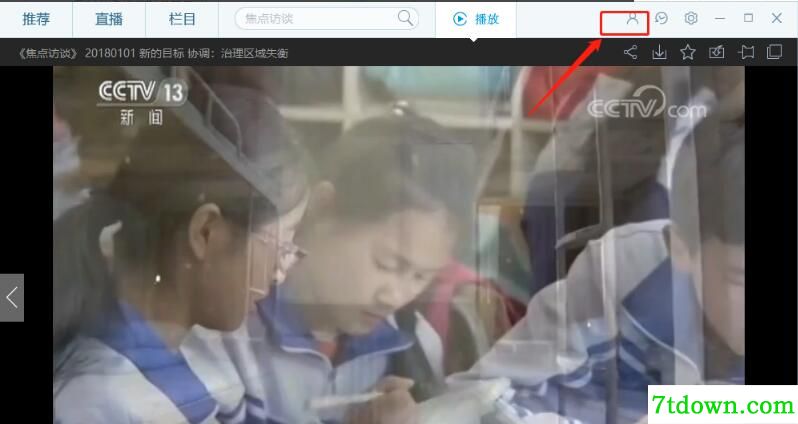Click the video playback area
This screenshot has width=798, height=424.
pyautogui.click(x=399, y=244)
